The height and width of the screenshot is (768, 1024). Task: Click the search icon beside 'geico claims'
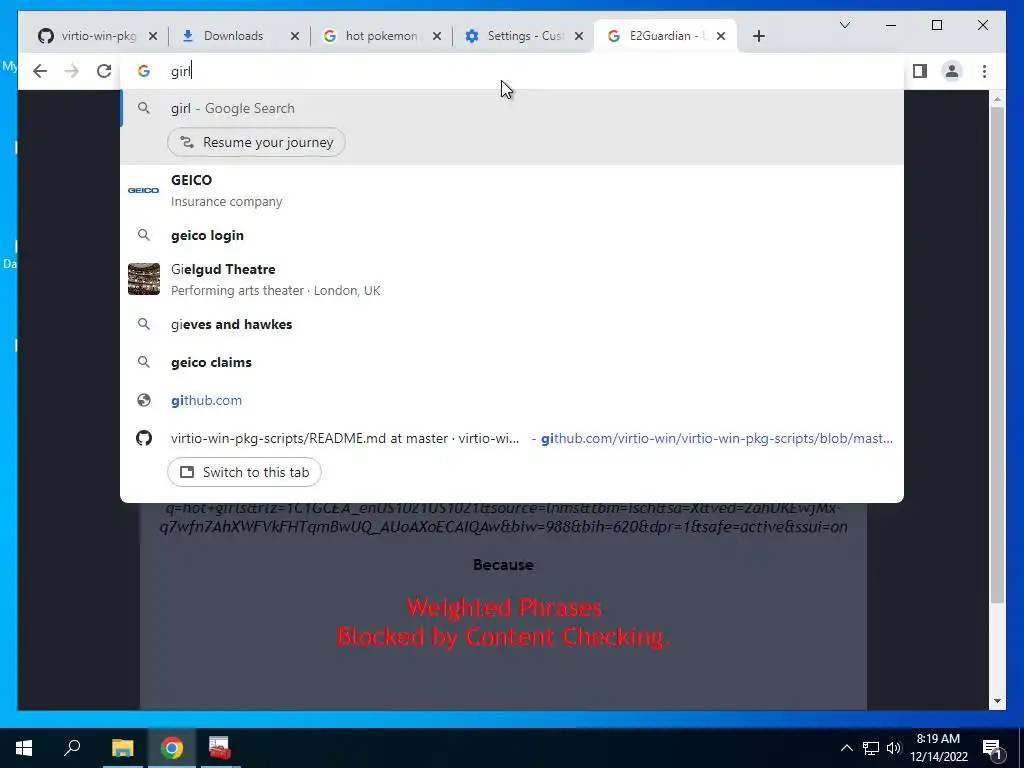click(144, 362)
